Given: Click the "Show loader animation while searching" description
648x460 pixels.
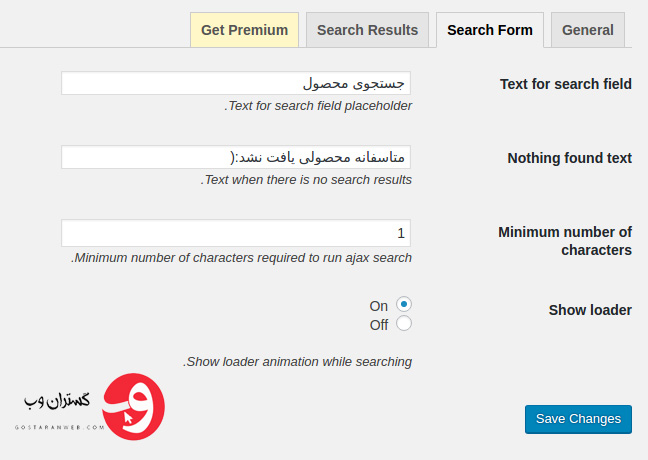Looking at the screenshot, I should [x=298, y=362].
